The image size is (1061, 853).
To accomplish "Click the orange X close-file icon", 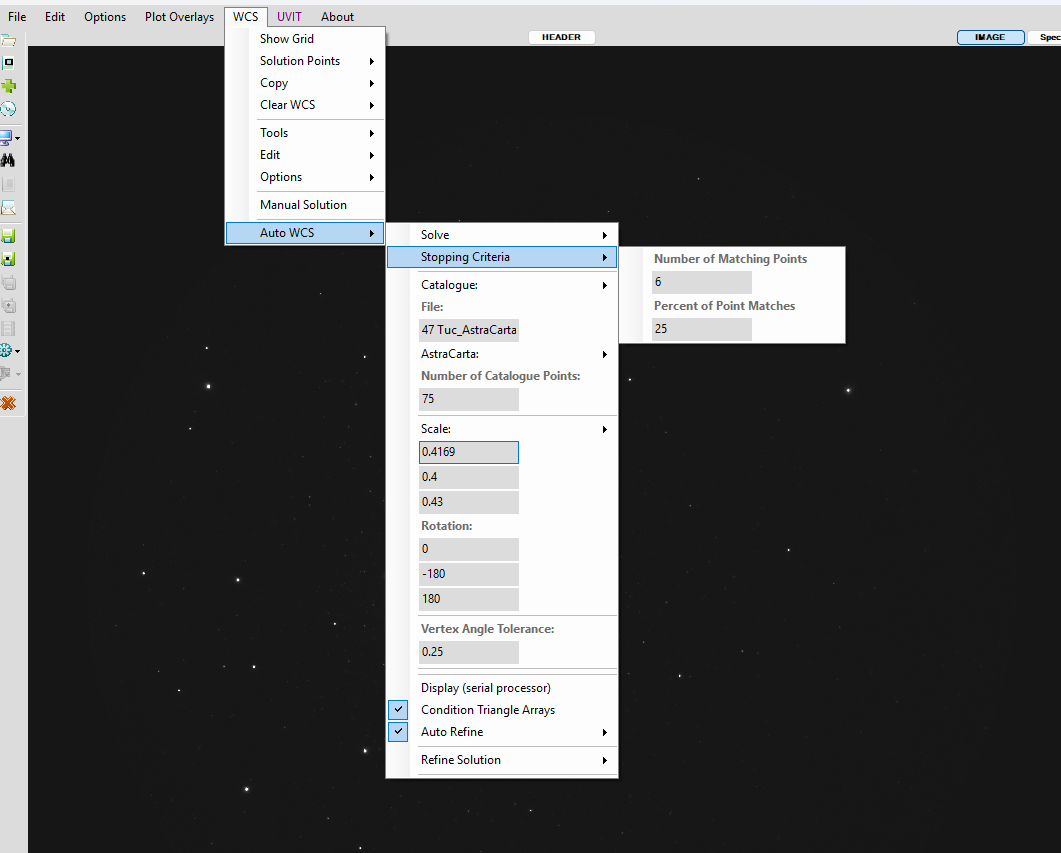I will 8,403.
